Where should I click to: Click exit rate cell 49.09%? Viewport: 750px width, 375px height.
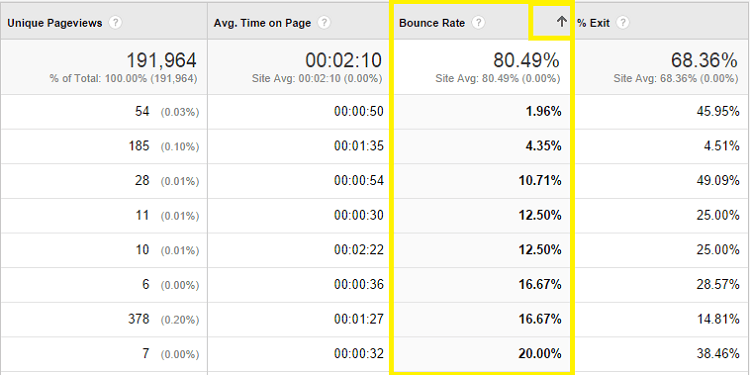[662, 181]
